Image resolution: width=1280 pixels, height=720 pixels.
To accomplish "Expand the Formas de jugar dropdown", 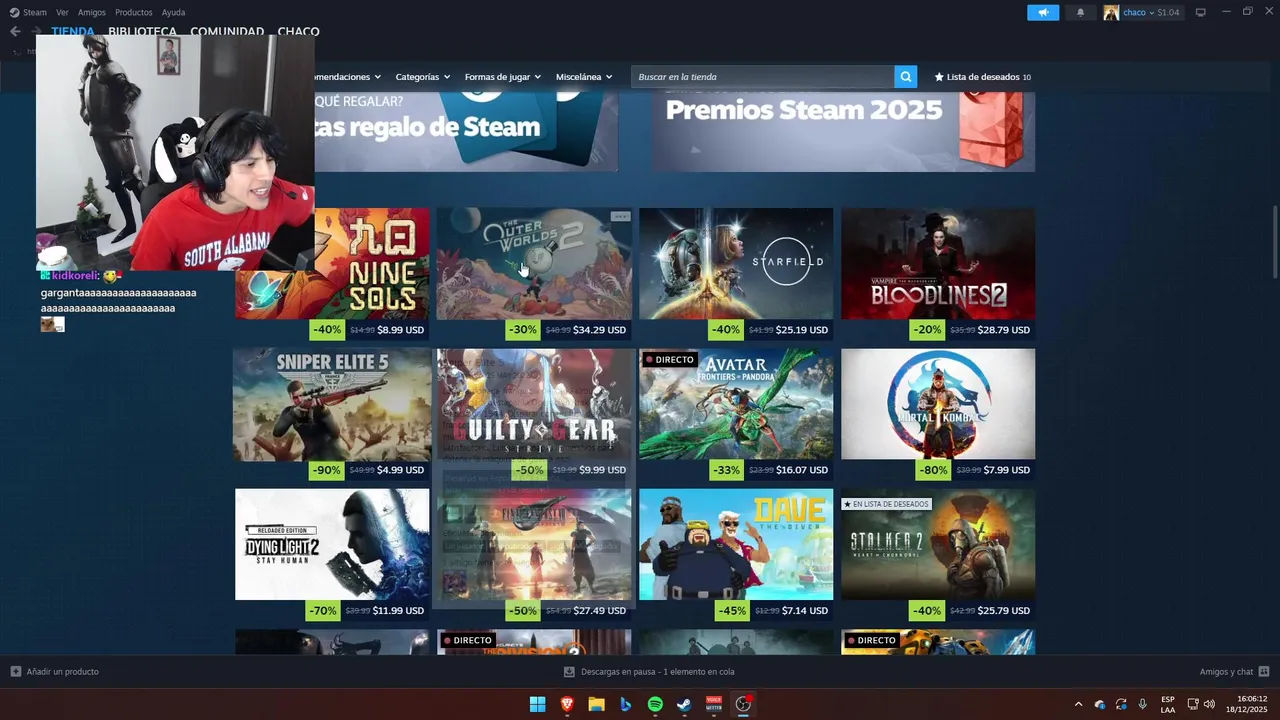I will [503, 77].
